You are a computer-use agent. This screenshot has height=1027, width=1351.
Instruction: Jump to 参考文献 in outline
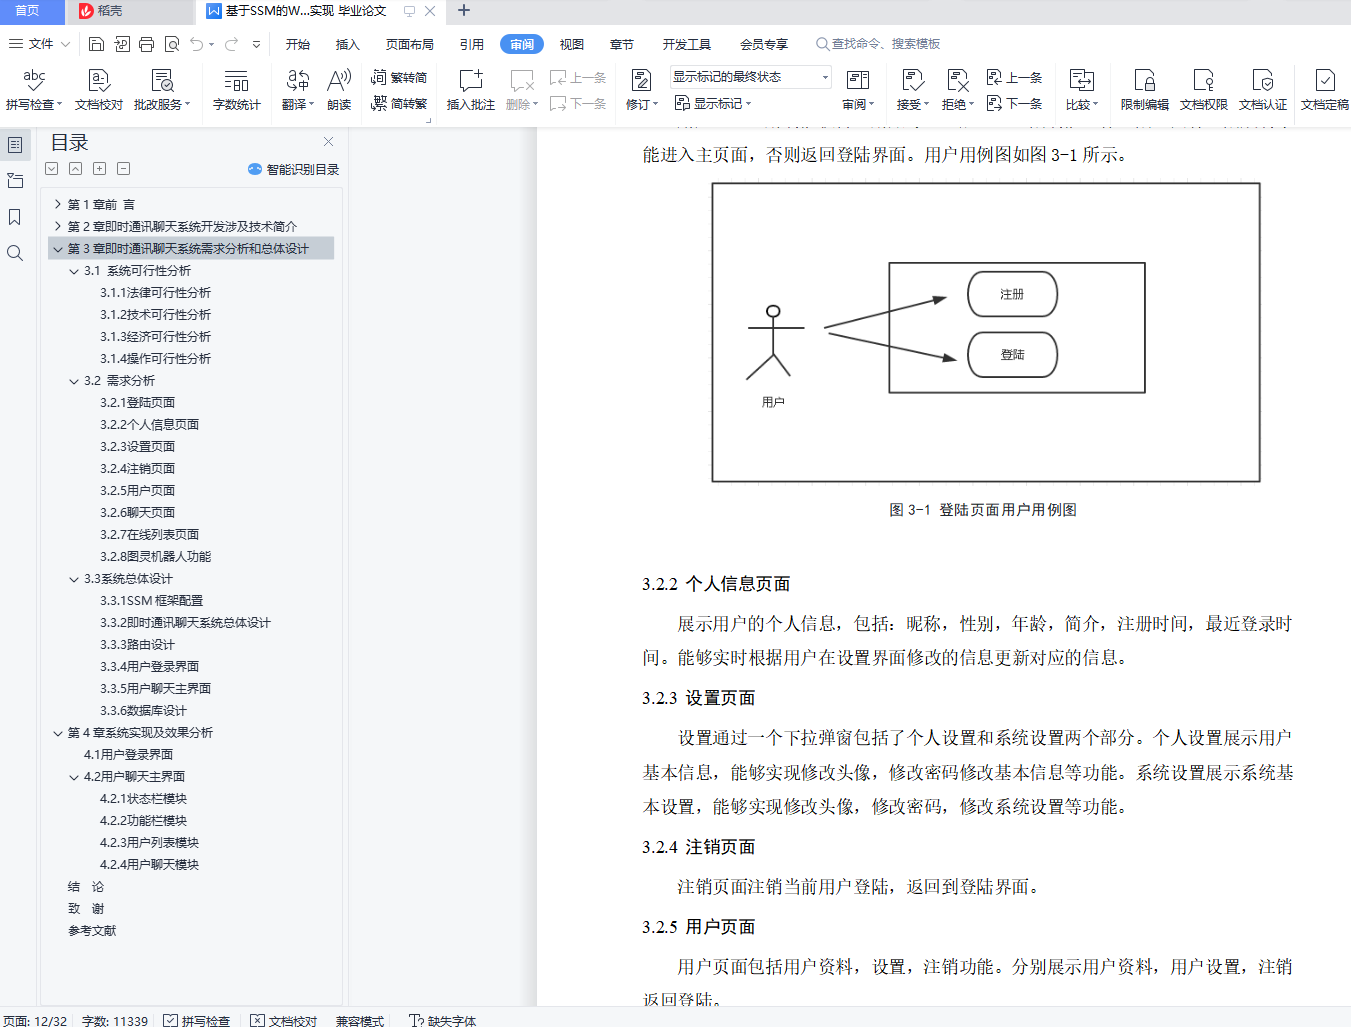click(x=92, y=931)
